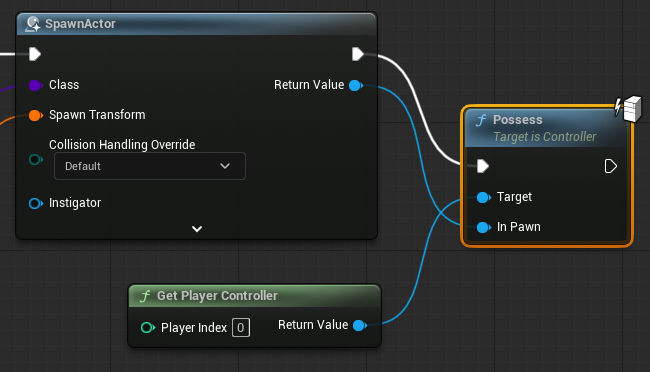The image size is (650, 372).
Task: Click the Player Index input pin
Action: (148, 328)
